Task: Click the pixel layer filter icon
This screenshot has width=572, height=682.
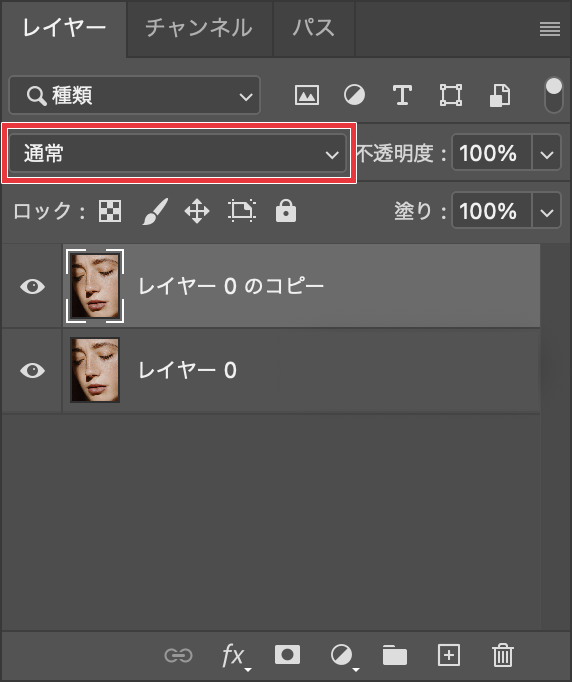Action: (307, 95)
